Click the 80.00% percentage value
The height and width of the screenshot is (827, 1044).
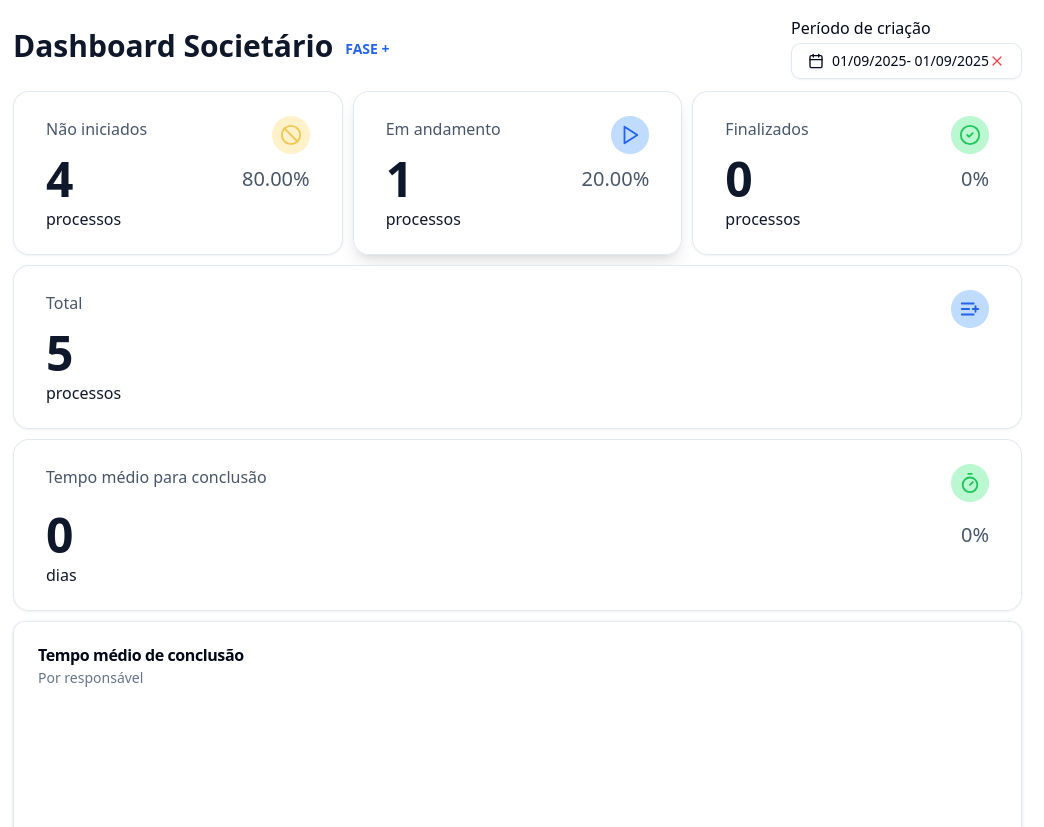coord(275,180)
